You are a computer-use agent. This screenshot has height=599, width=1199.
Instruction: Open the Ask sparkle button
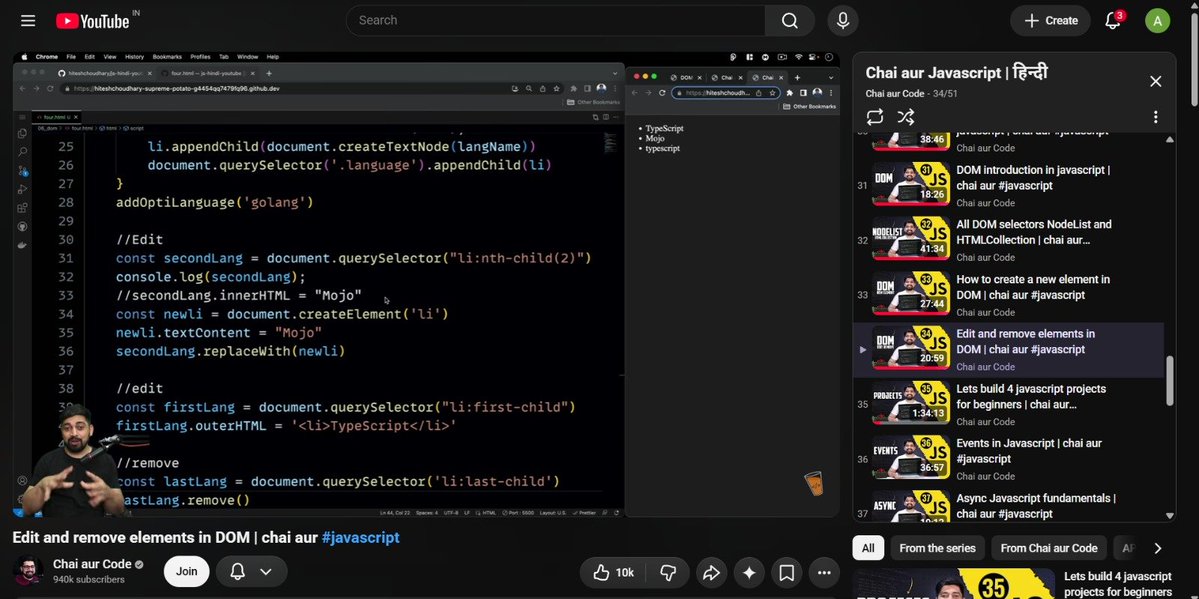click(x=749, y=572)
